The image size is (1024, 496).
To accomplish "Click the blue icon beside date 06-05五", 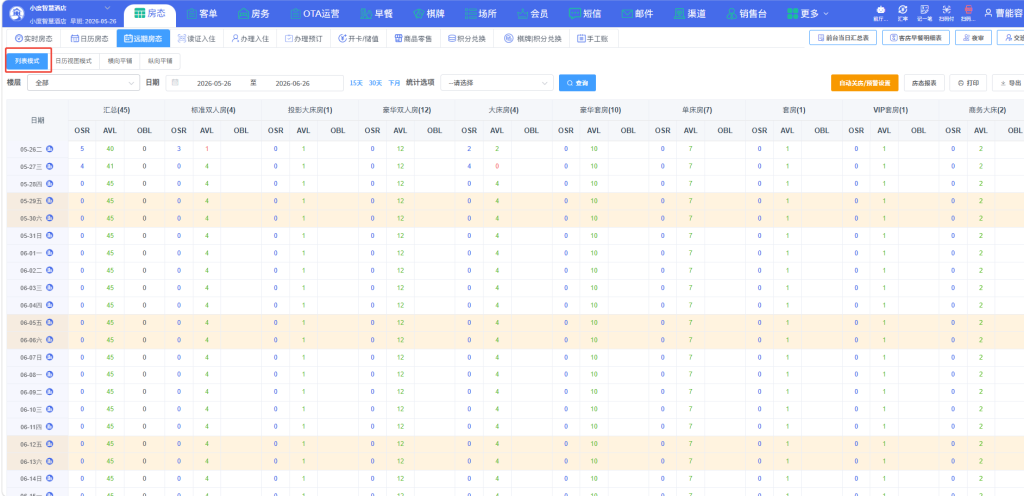I will click(x=50, y=322).
